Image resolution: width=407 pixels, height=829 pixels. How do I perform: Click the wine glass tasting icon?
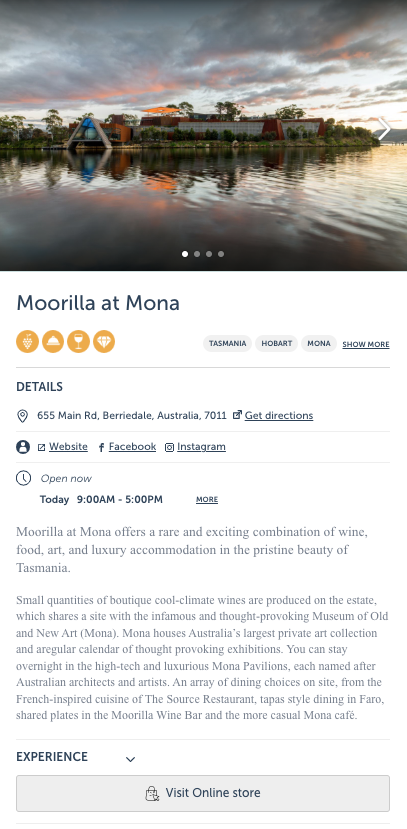click(x=78, y=342)
